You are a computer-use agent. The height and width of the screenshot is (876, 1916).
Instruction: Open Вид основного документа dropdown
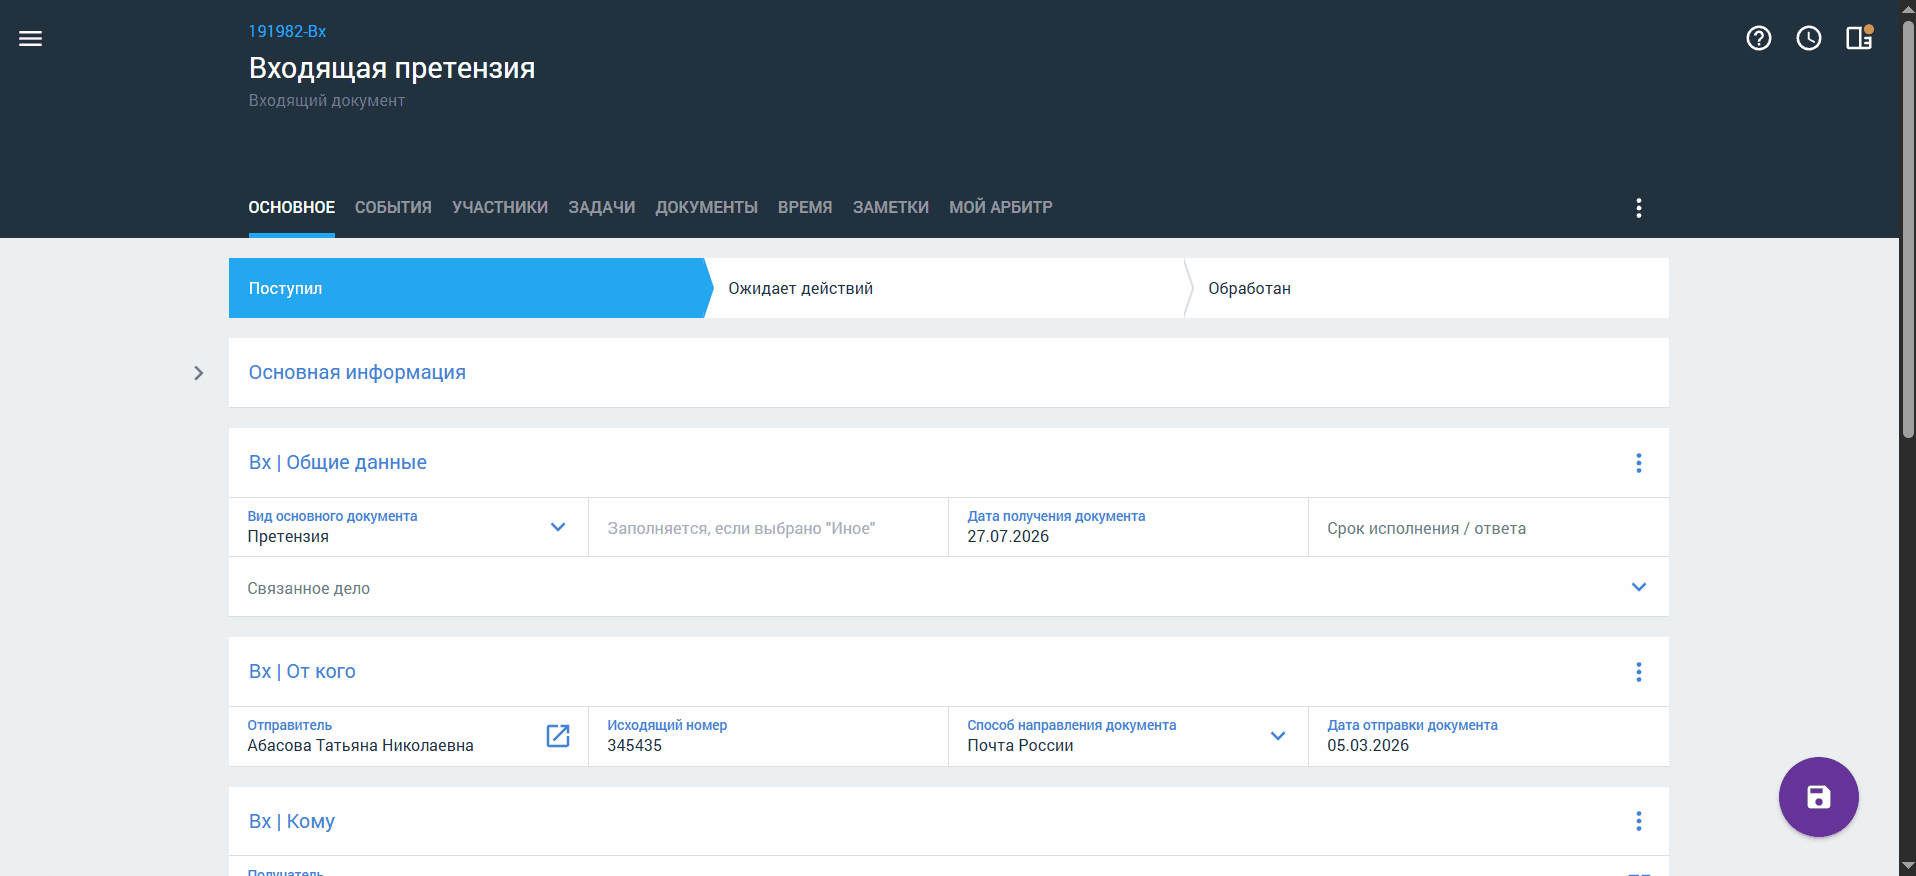(x=558, y=527)
